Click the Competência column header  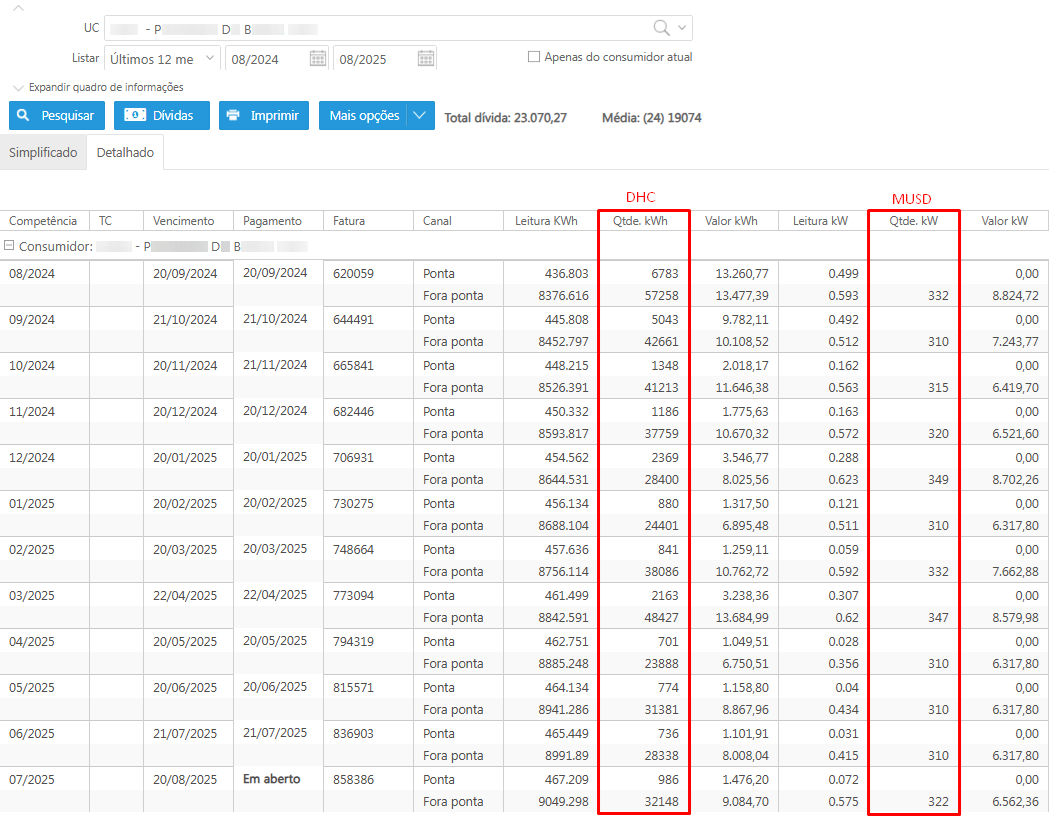pos(44,221)
